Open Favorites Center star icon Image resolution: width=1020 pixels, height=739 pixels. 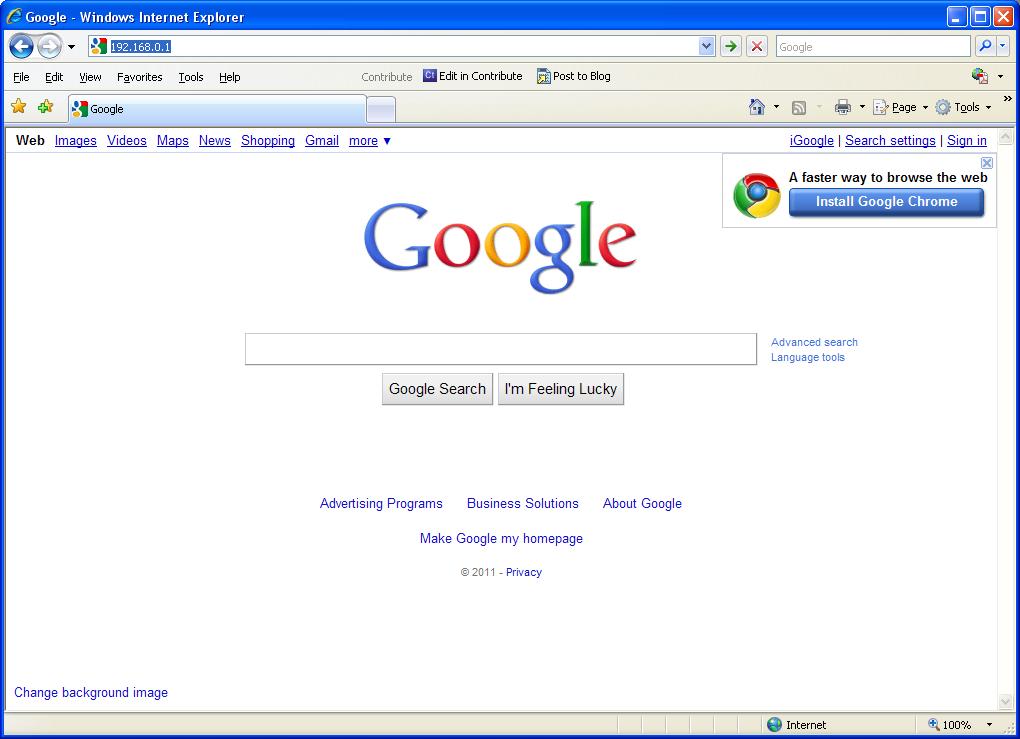tap(19, 106)
